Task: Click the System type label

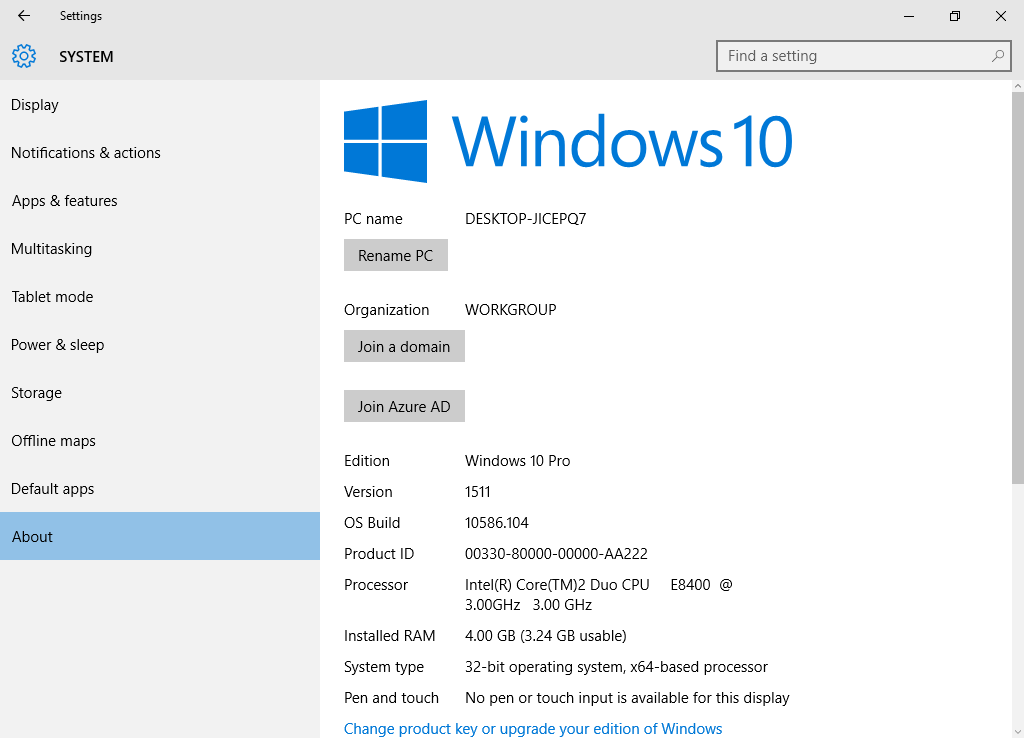Action: [384, 667]
